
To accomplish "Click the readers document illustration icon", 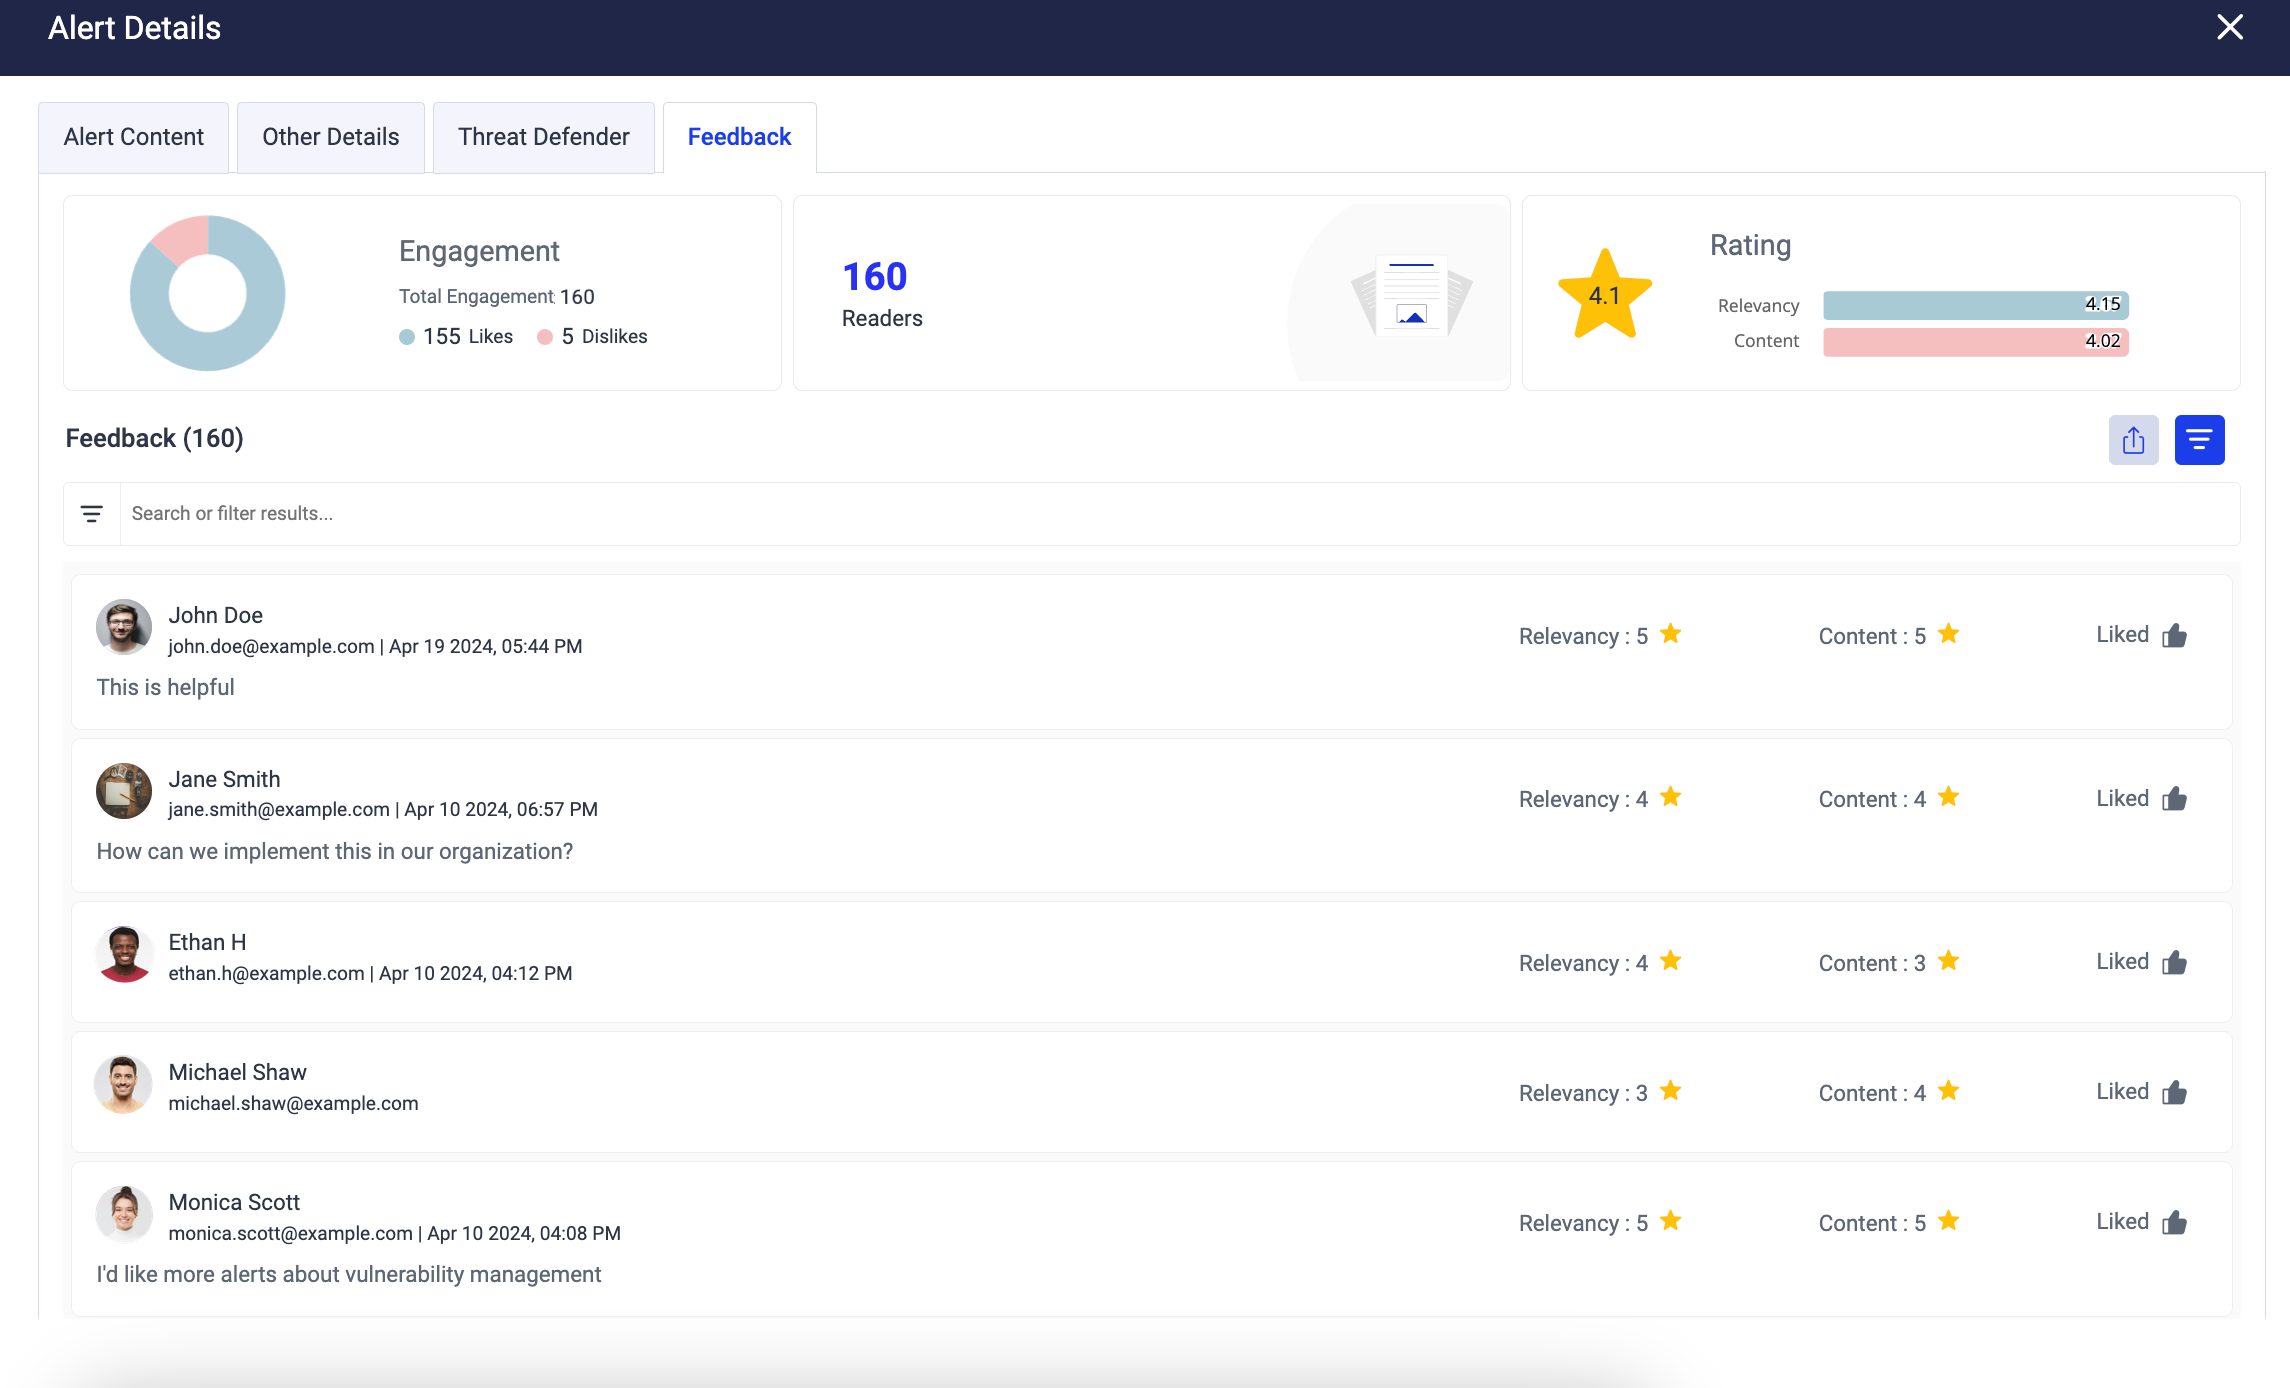I will [1411, 297].
